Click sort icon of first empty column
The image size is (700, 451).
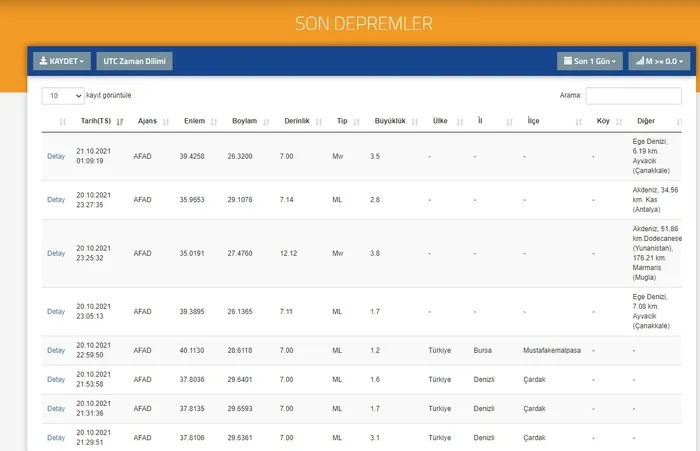pyautogui.click(x=62, y=122)
